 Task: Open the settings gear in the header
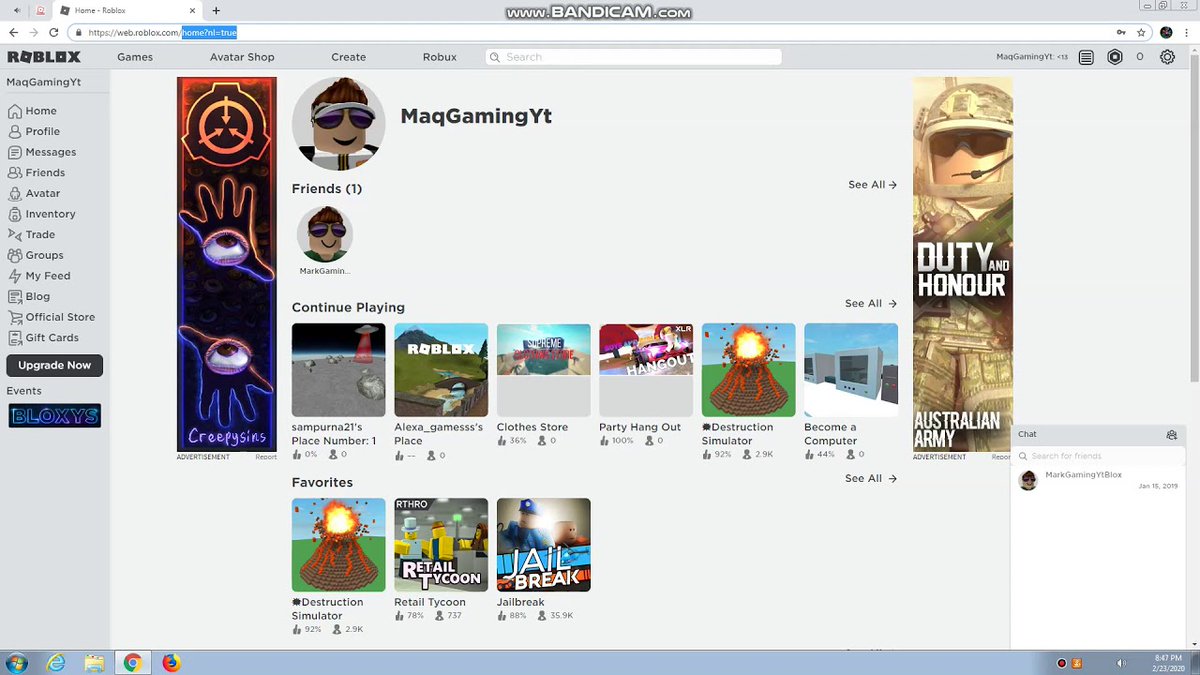(x=1167, y=57)
